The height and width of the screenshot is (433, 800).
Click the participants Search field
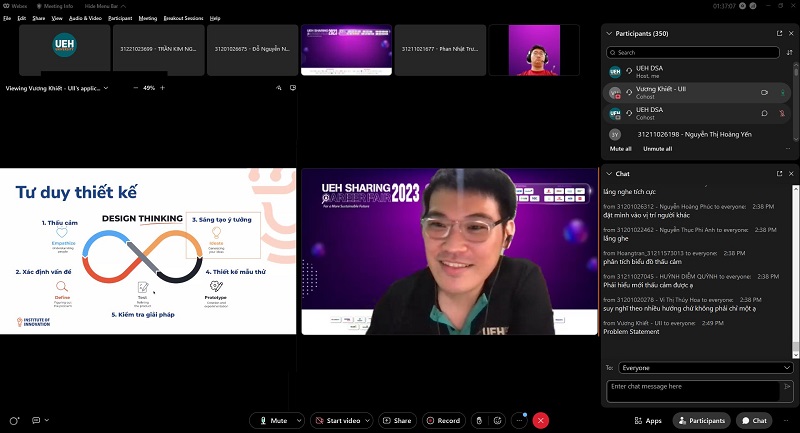click(x=692, y=53)
